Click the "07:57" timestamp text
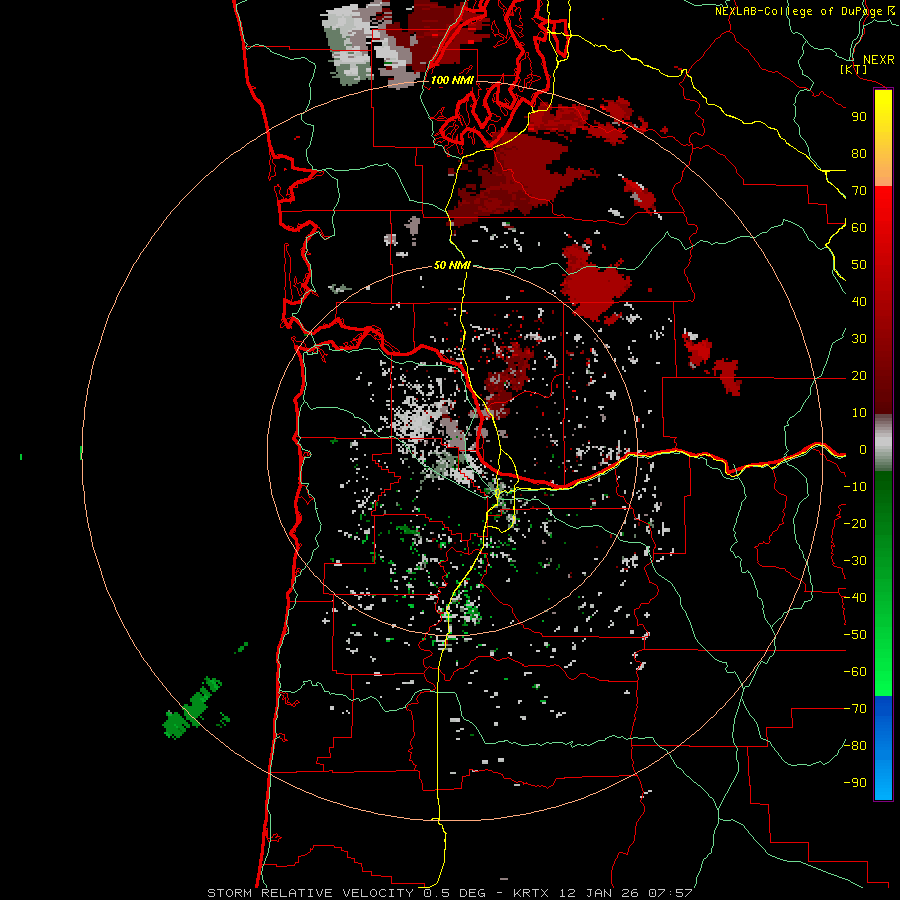Viewport: 900px width, 900px height. (x=670, y=893)
